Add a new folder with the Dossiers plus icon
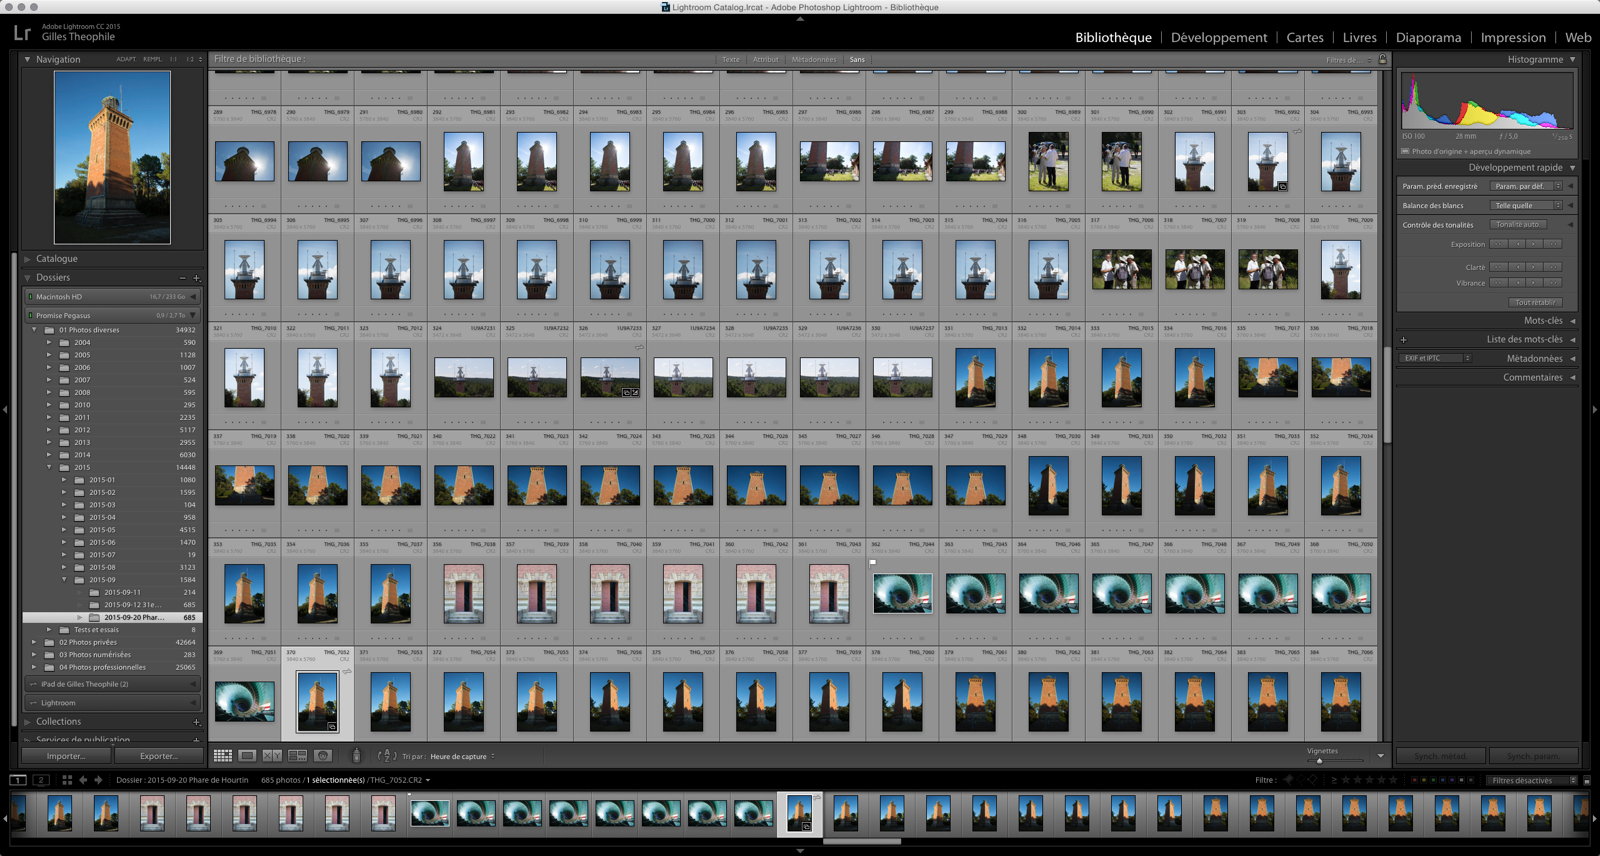Viewport: 1600px width, 856px height. 196,278
